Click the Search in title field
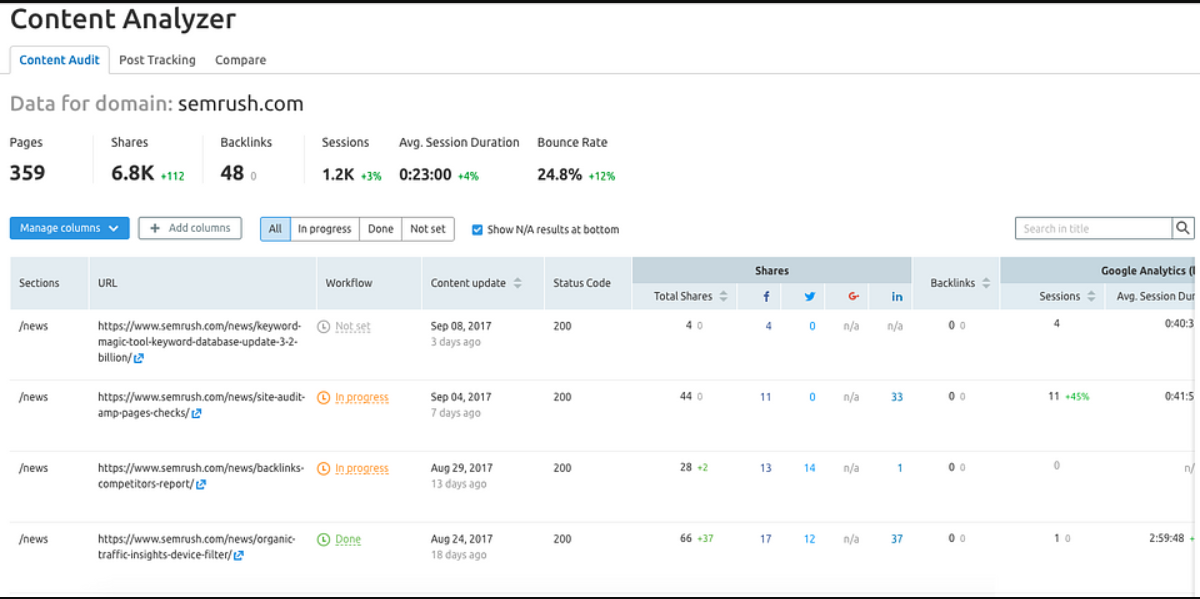Screen dimensions: 1200x599 1093,229
